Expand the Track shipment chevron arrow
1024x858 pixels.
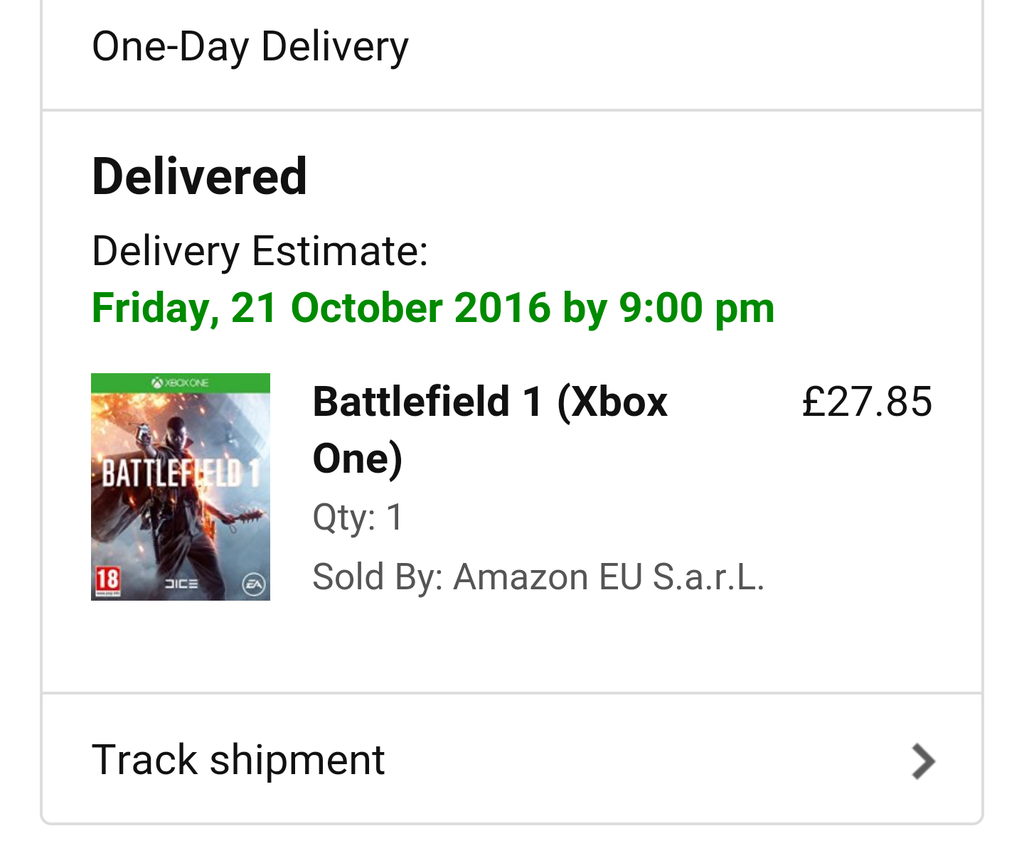(x=923, y=761)
